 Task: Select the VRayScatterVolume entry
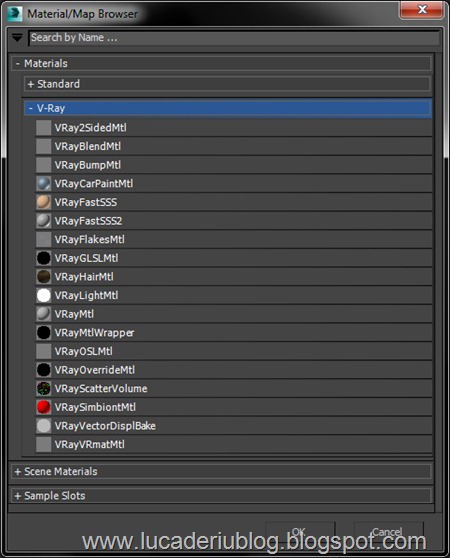pos(234,389)
